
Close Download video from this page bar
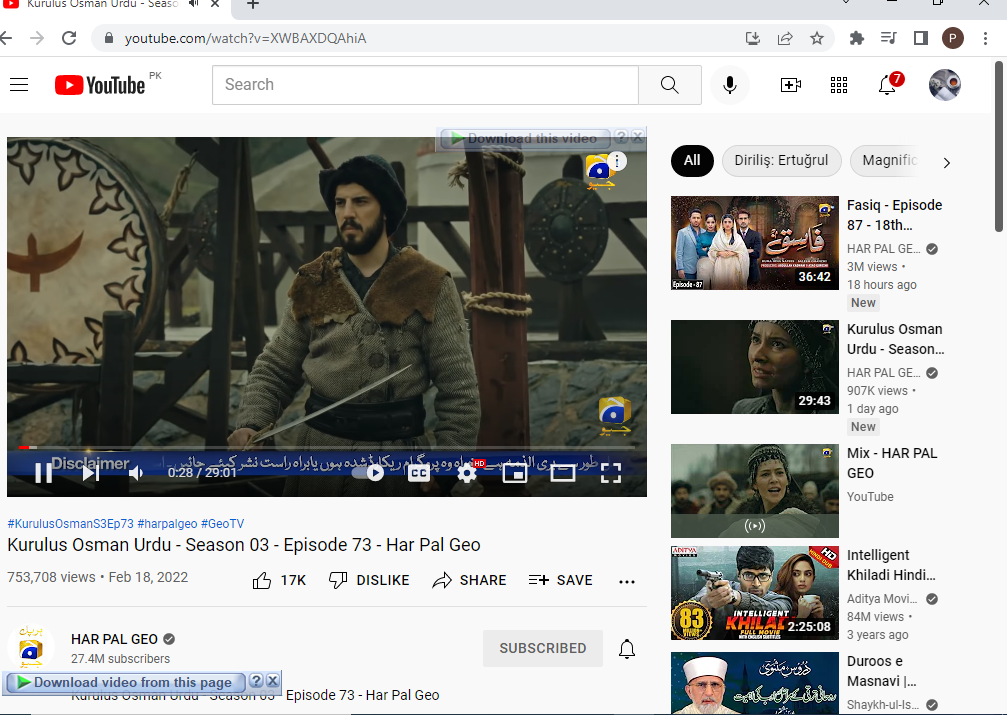point(273,681)
